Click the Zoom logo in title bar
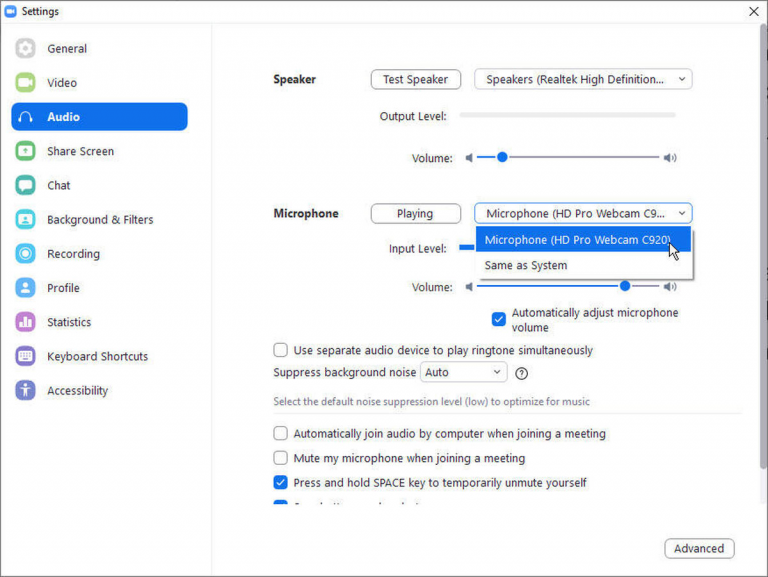768x577 pixels. coord(10,11)
